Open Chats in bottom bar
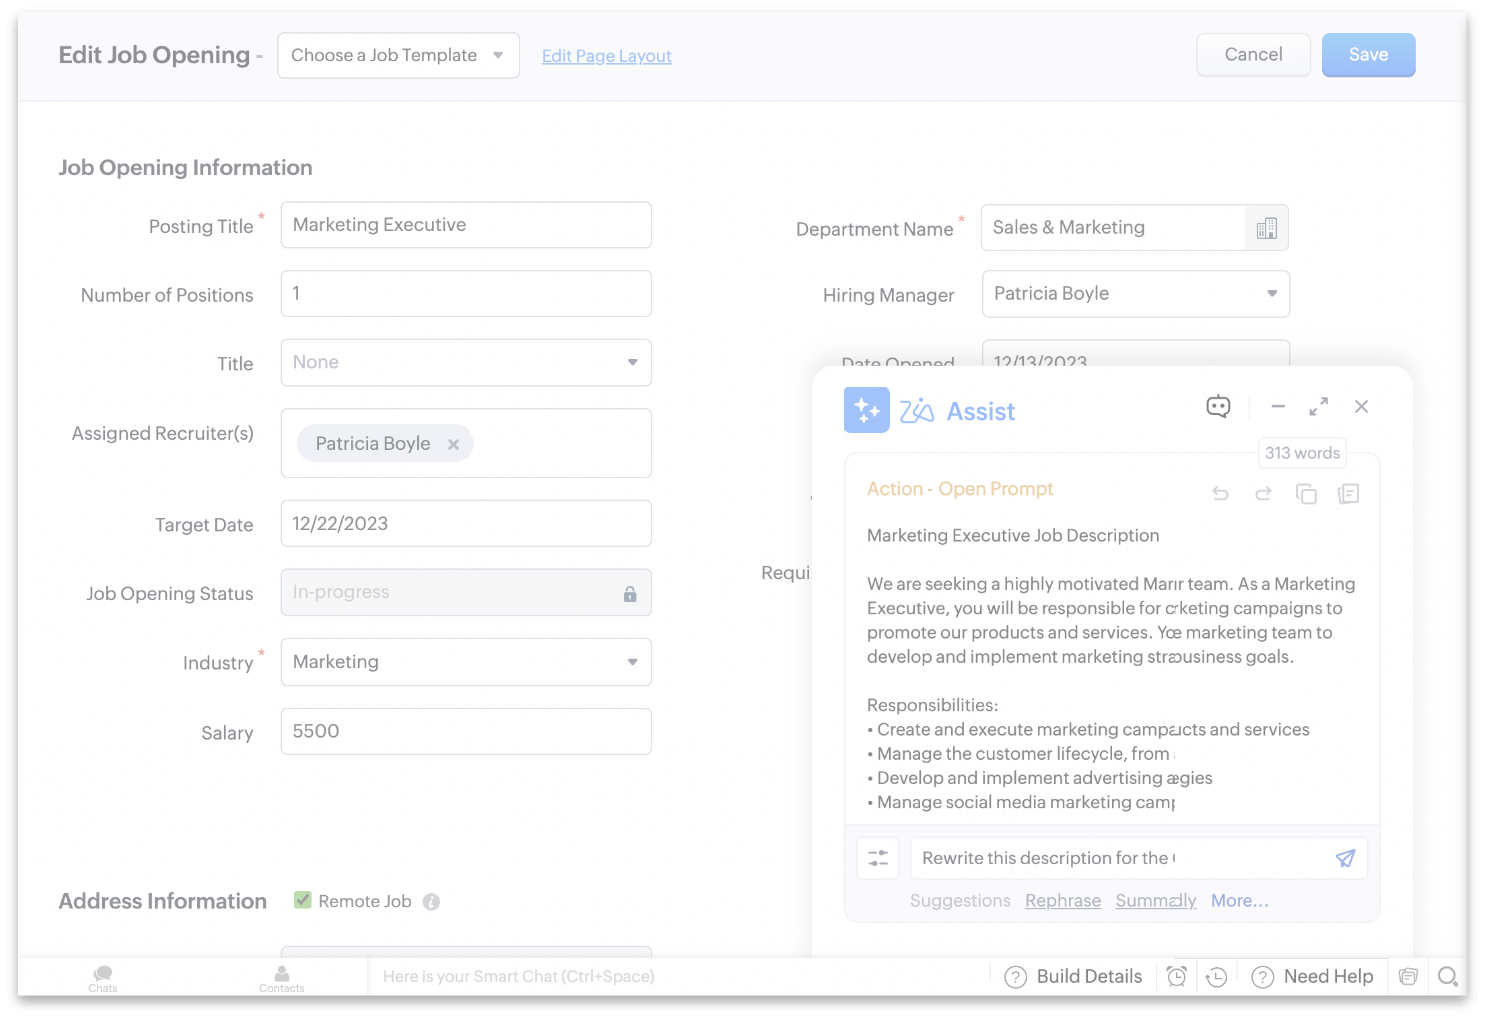The image size is (1485, 1020). point(102,978)
